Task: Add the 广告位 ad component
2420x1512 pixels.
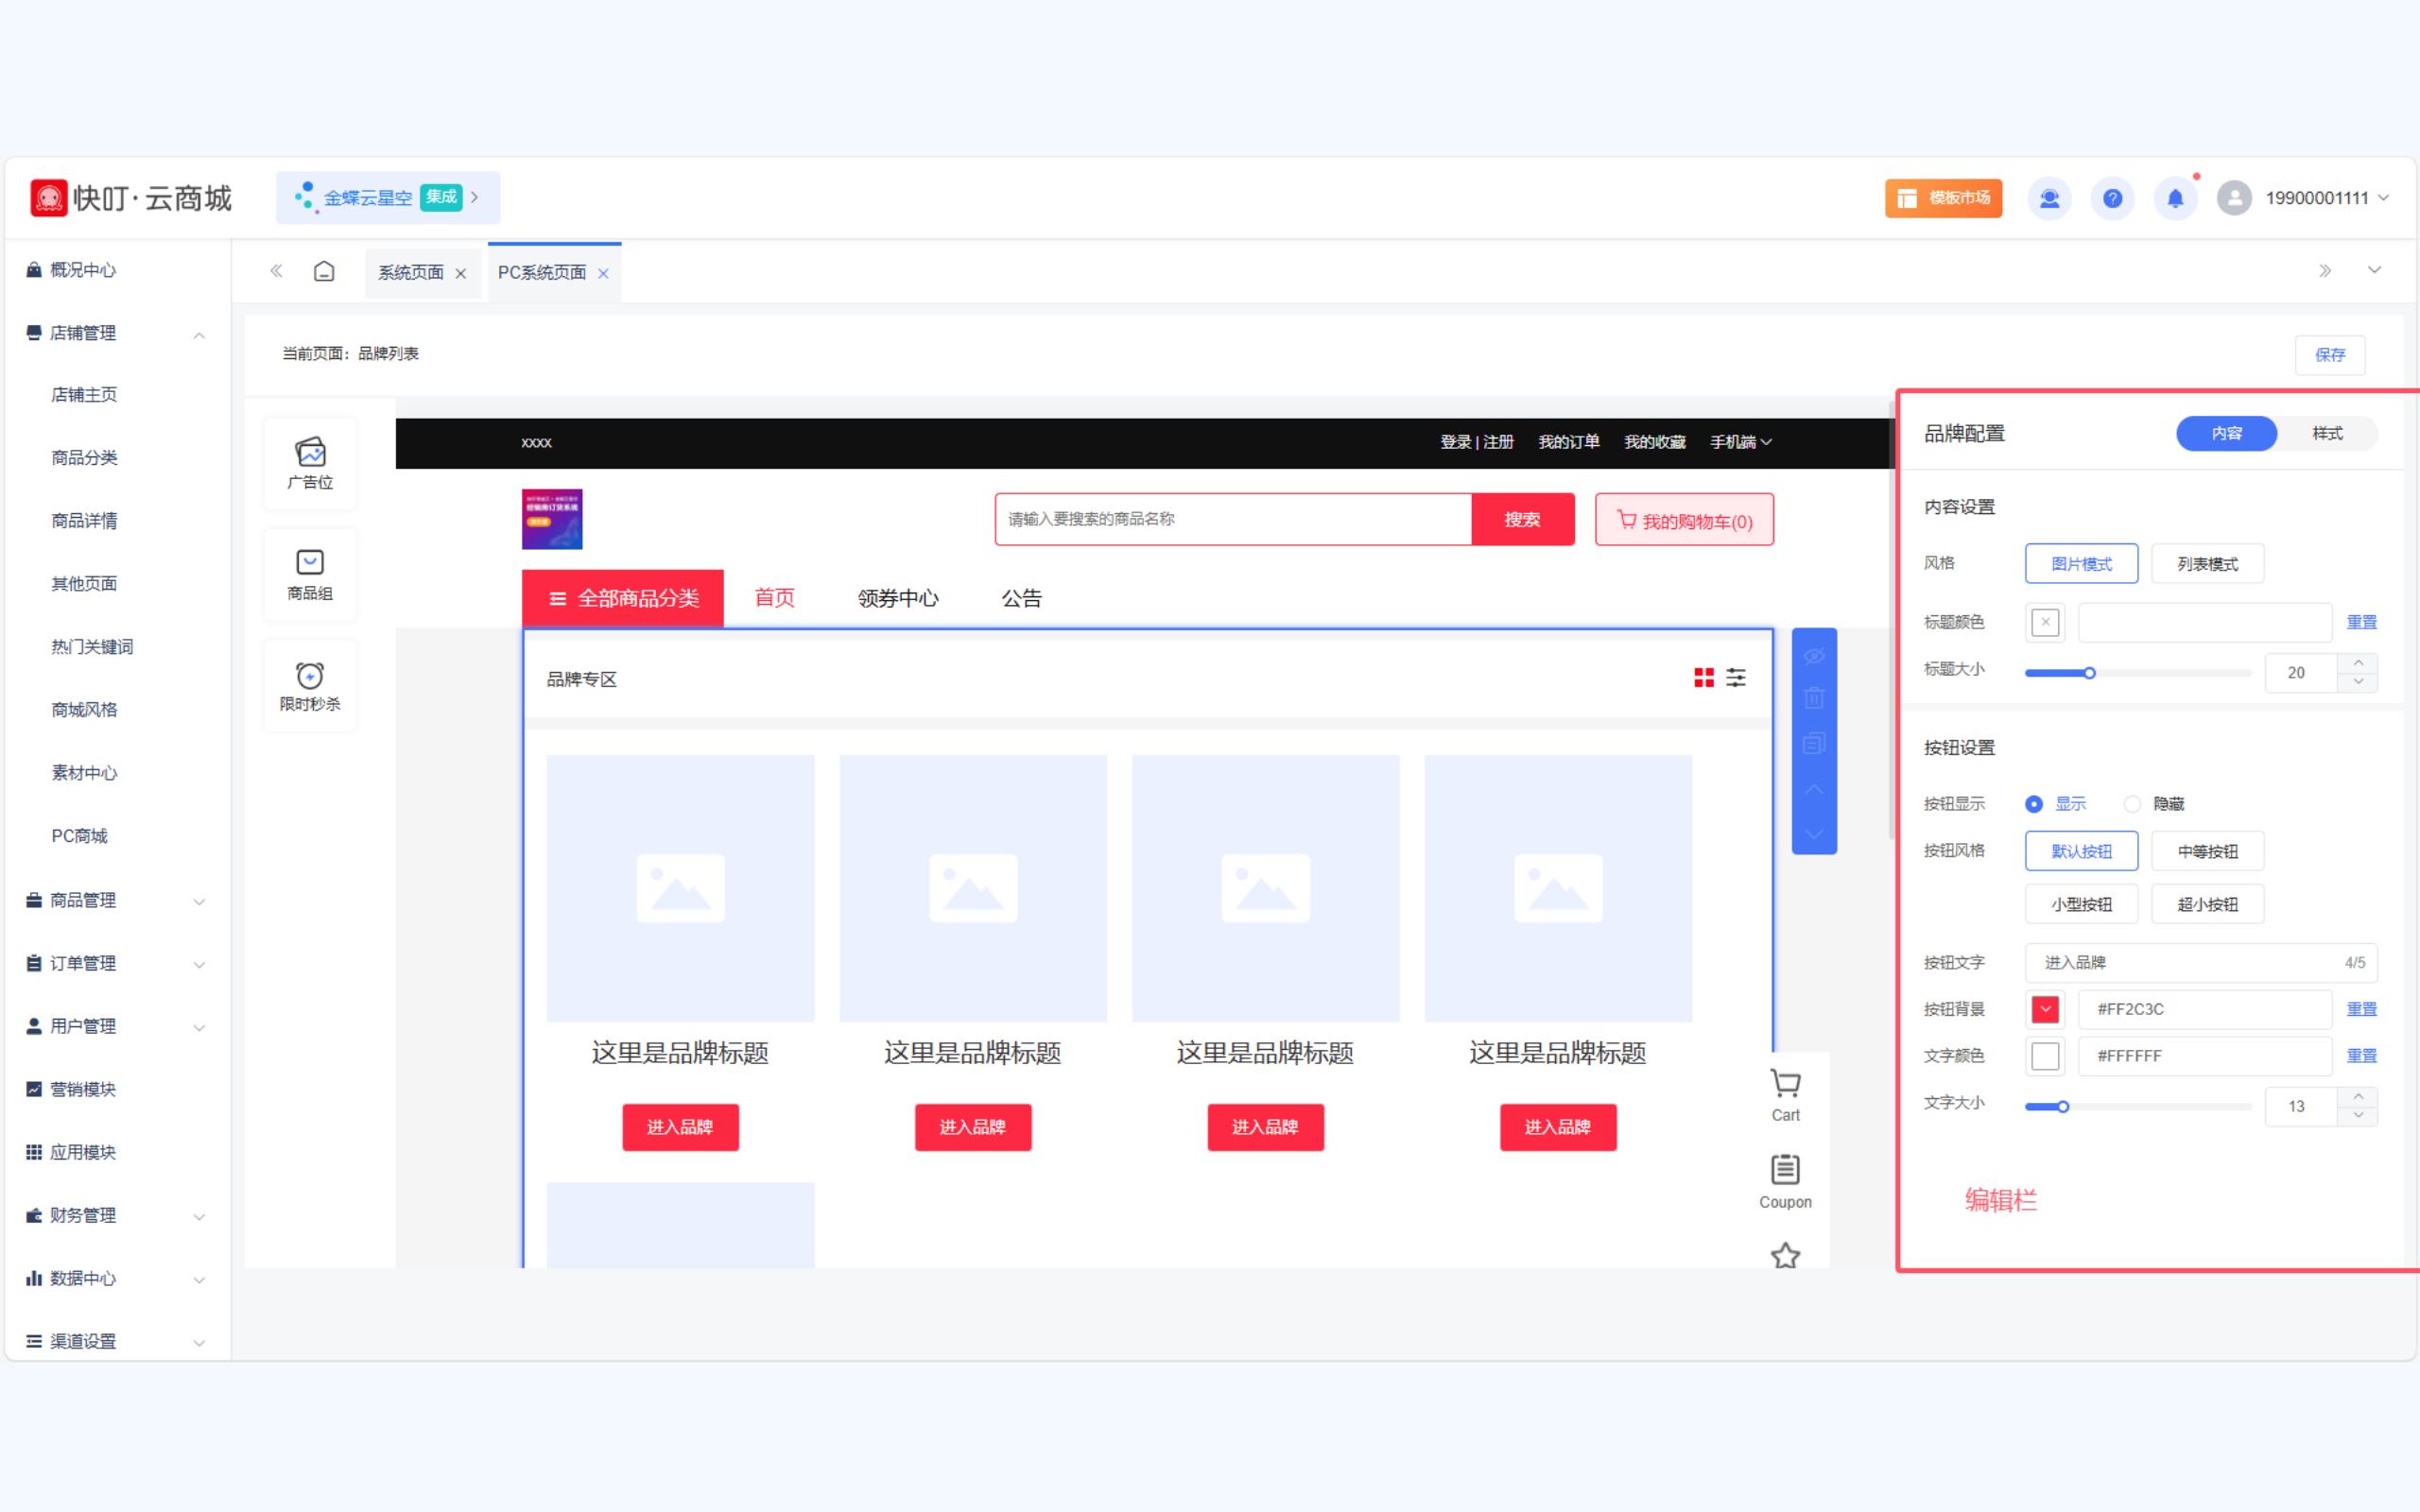Action: tap(310, 463)
